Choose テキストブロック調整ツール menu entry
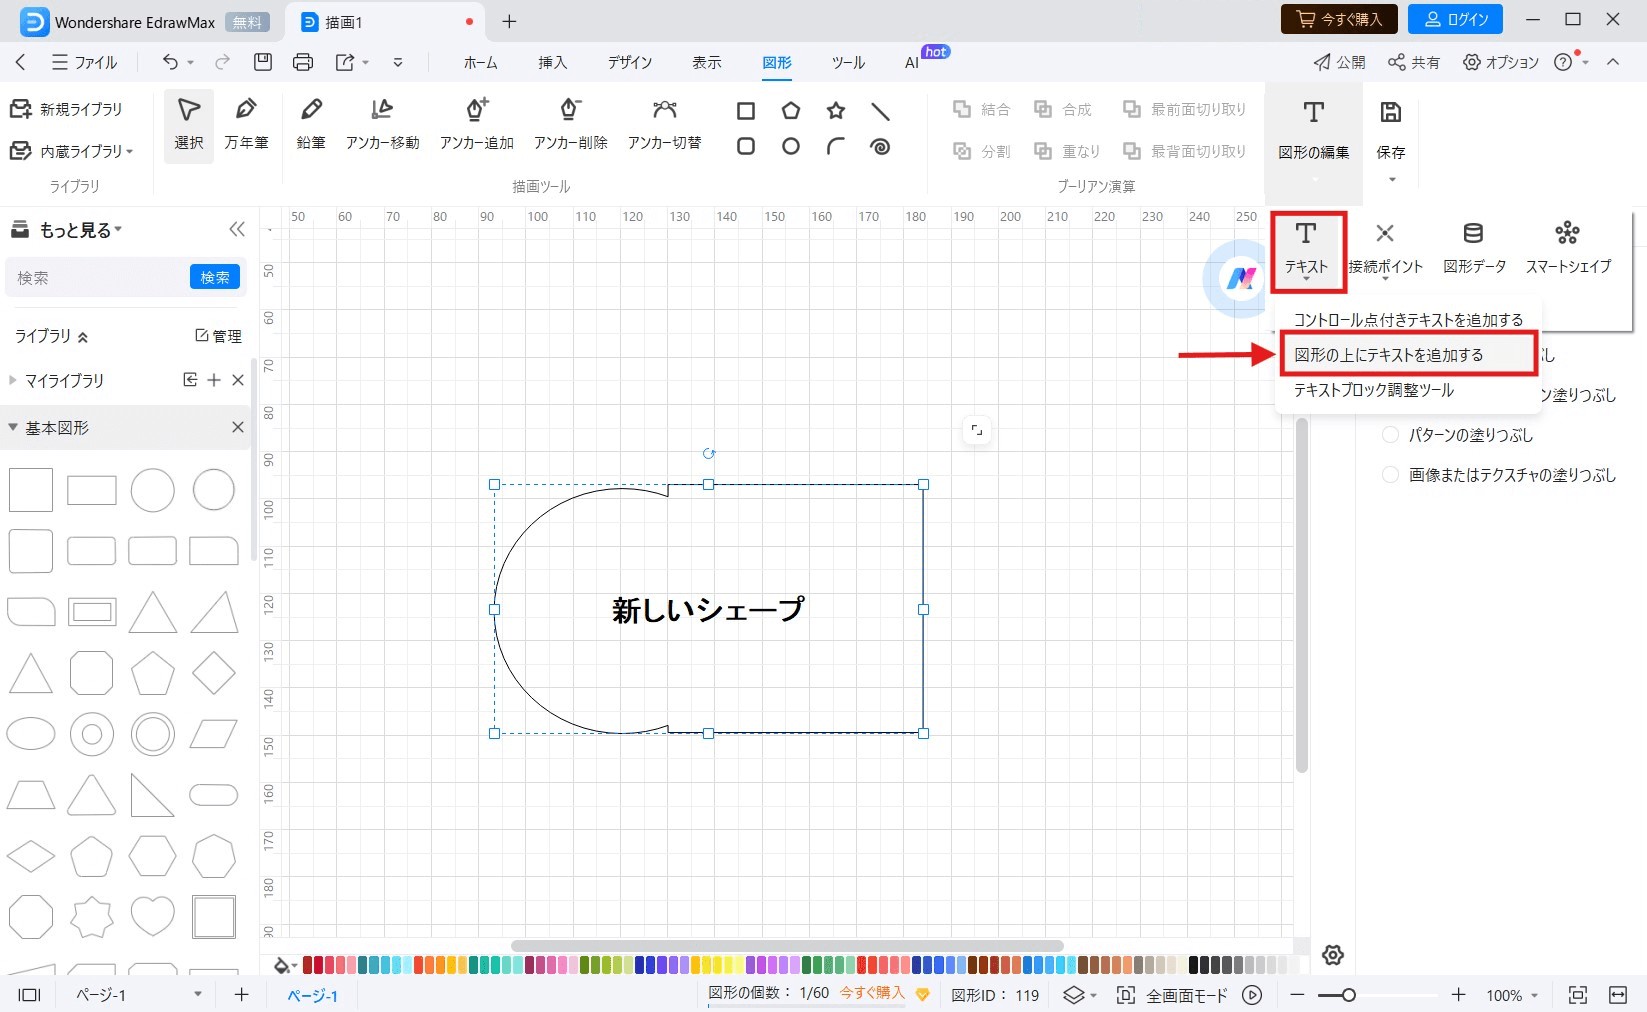 pyautogui.click(x=1408, y=390)
